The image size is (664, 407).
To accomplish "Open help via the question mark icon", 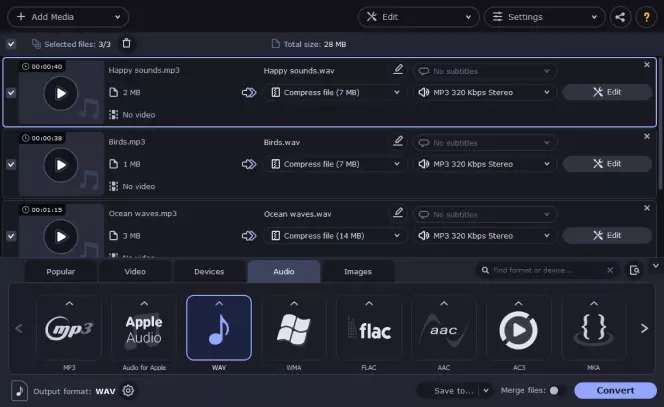I will point(646,17).
